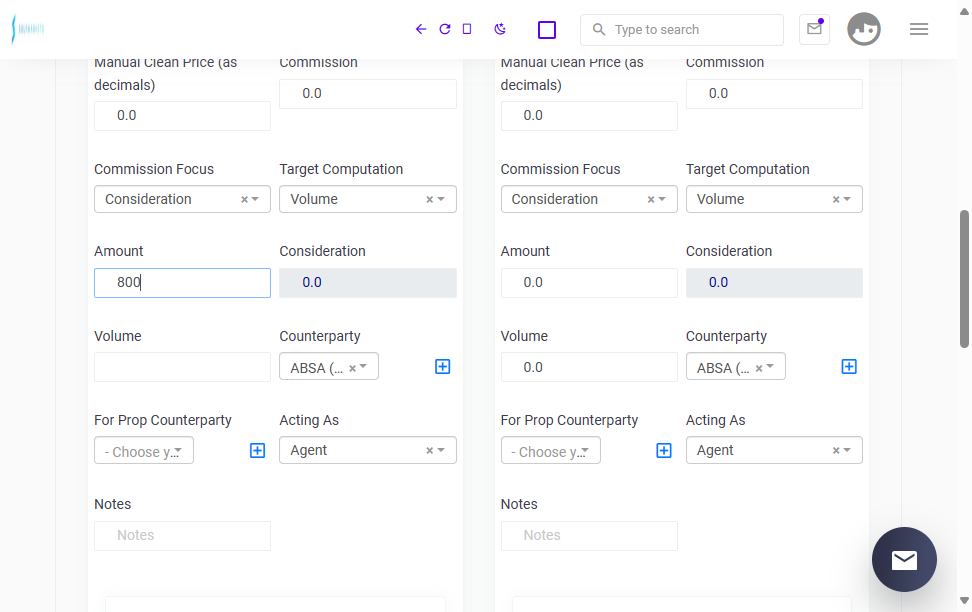972x612 pixels.
Task: Open left For Prop Counterparty dropdown
Action: 144,450
